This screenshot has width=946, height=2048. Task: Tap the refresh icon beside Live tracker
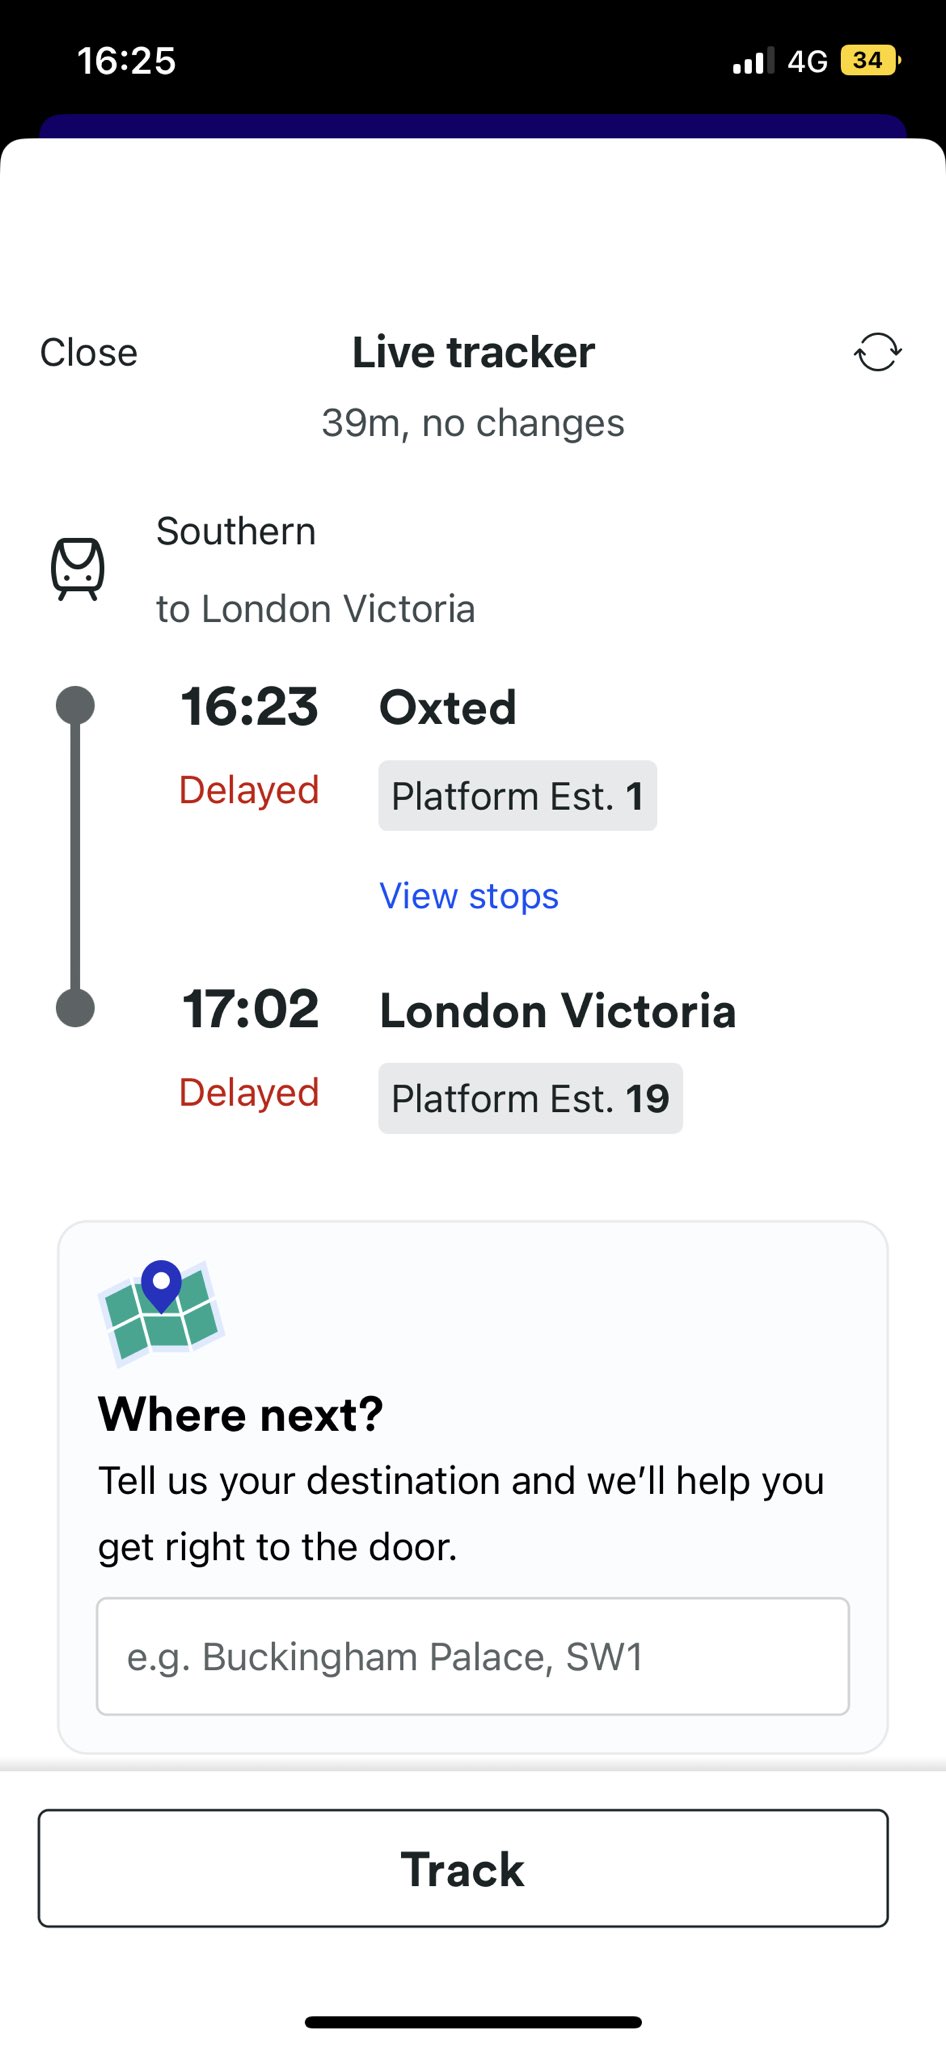coord(877,352)
